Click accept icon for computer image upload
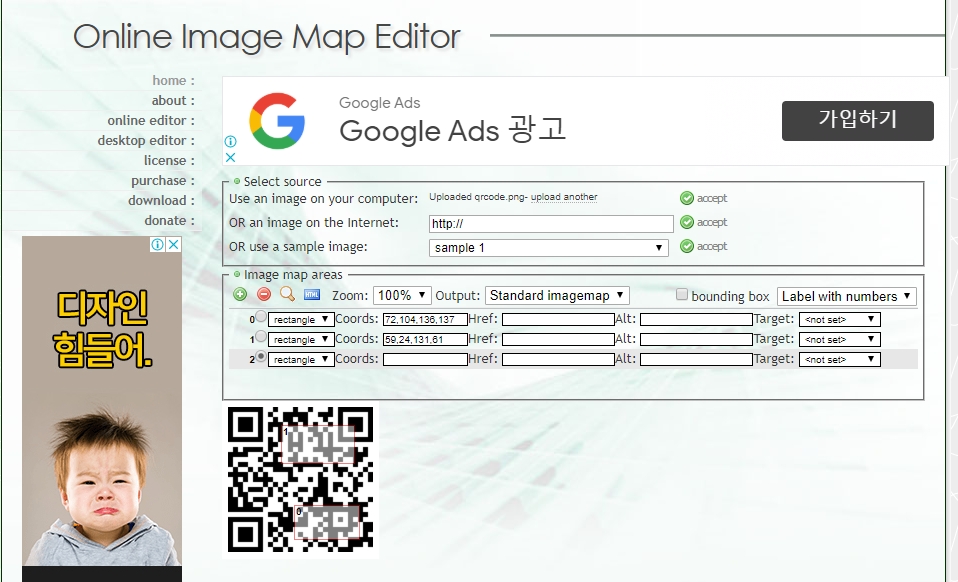This screenshot has width=958, height=582. pos(687,198)
